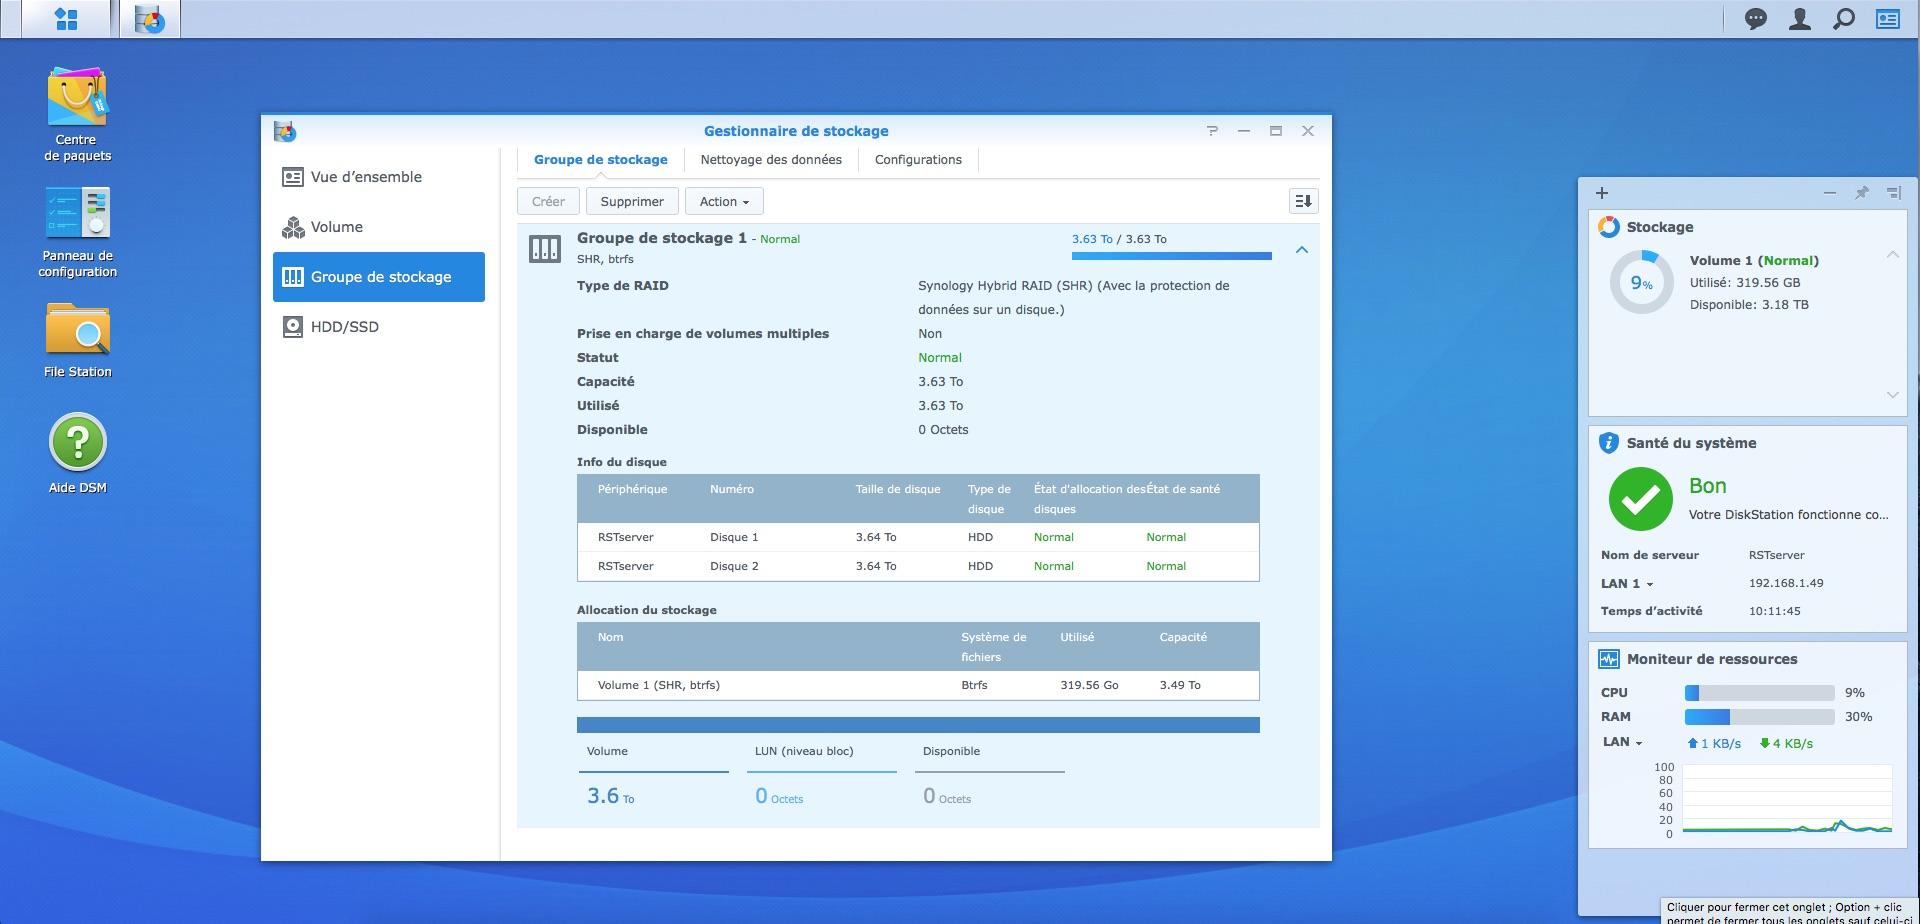Open notifications speech bubble icon
The image size is (1920, 924).
click(1755, 19)
